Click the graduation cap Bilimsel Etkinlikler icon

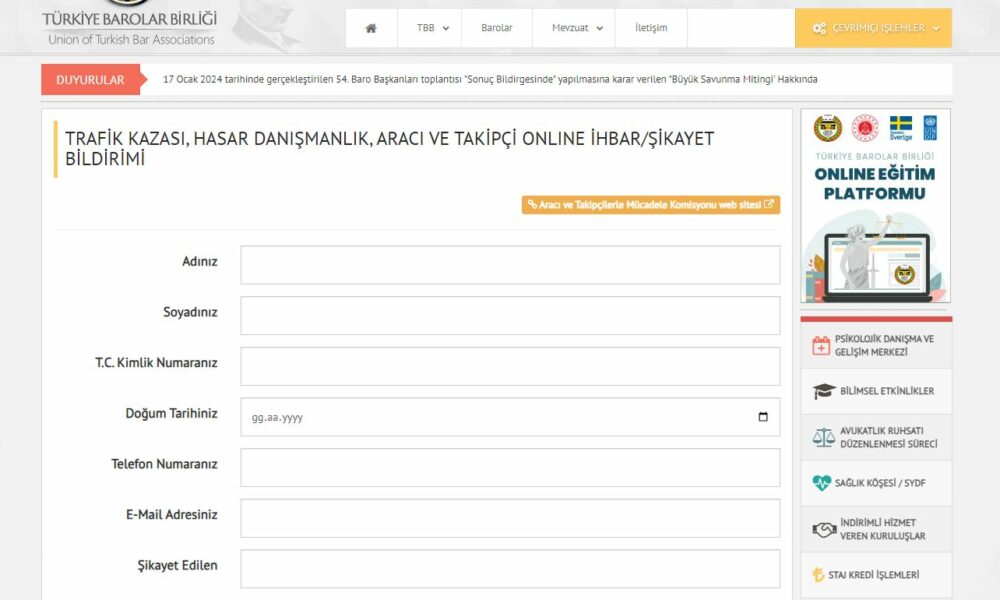(823, 391)
